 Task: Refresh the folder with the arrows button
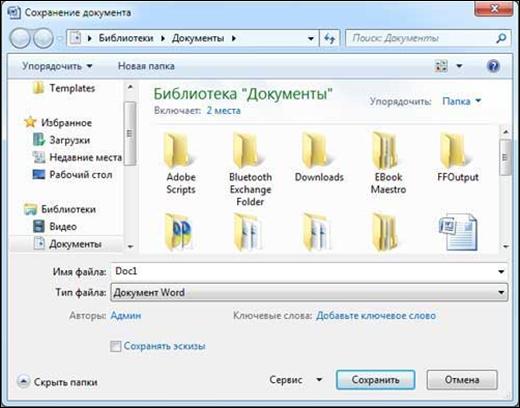(330, 38)
